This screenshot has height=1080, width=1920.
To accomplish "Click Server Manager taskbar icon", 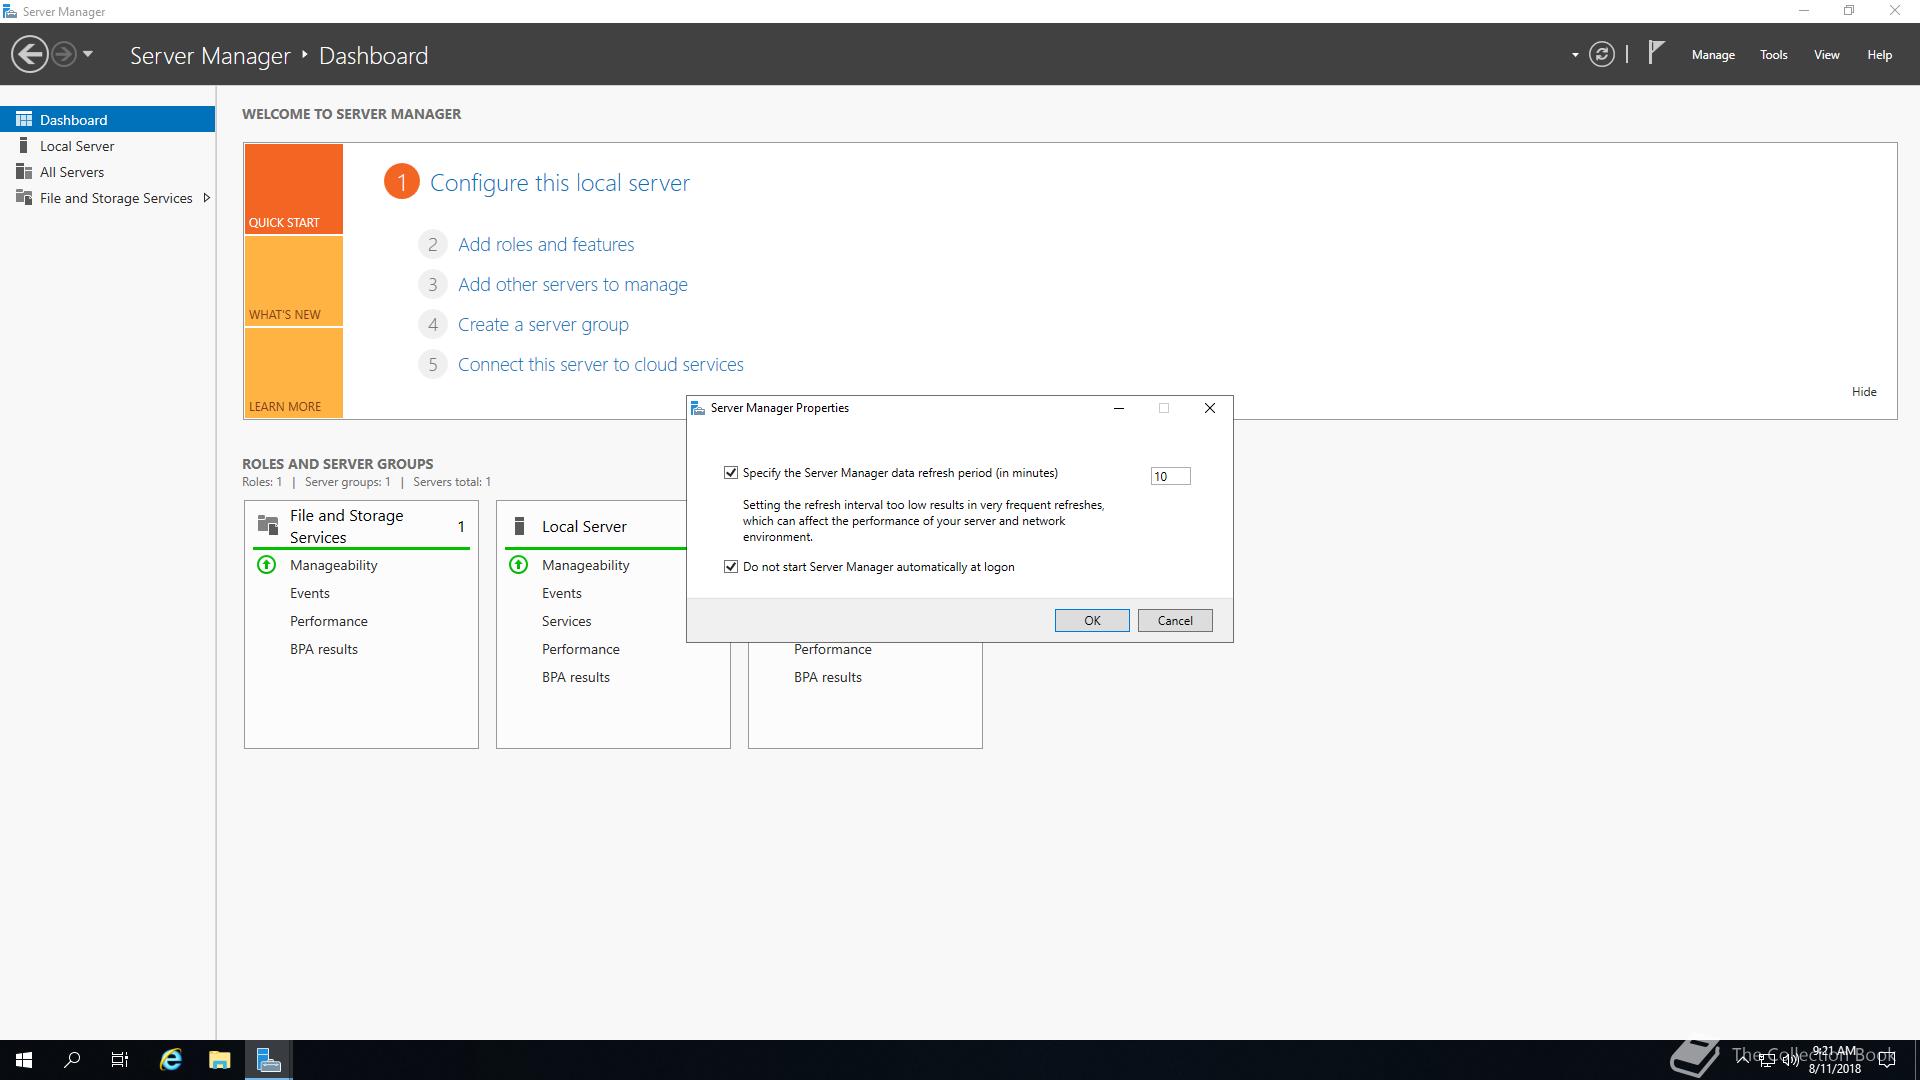I will (269, 1060).
